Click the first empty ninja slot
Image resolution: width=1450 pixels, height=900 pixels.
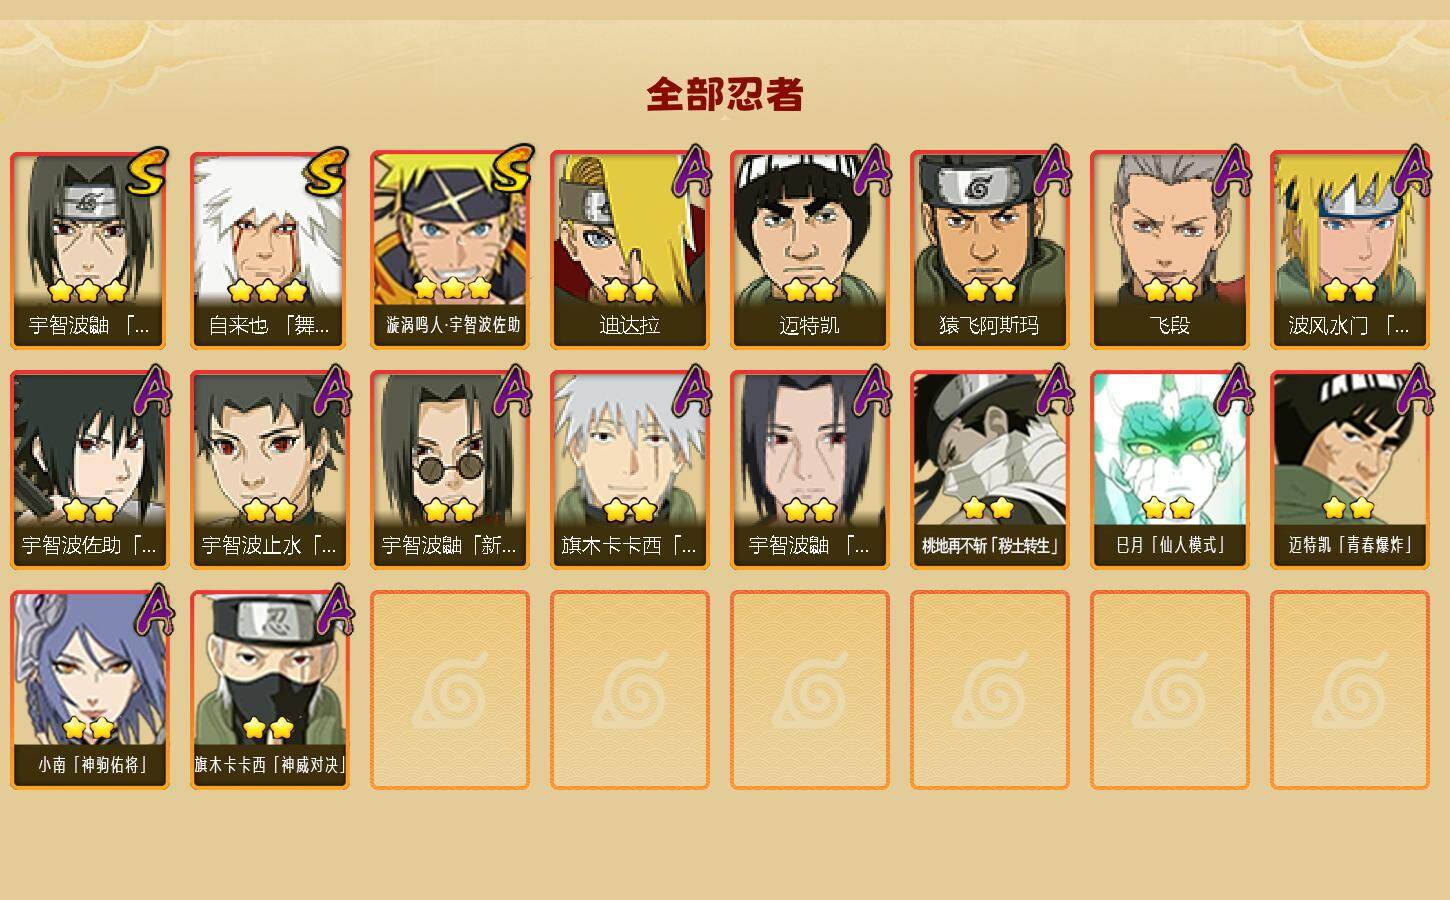pos(450,690)
